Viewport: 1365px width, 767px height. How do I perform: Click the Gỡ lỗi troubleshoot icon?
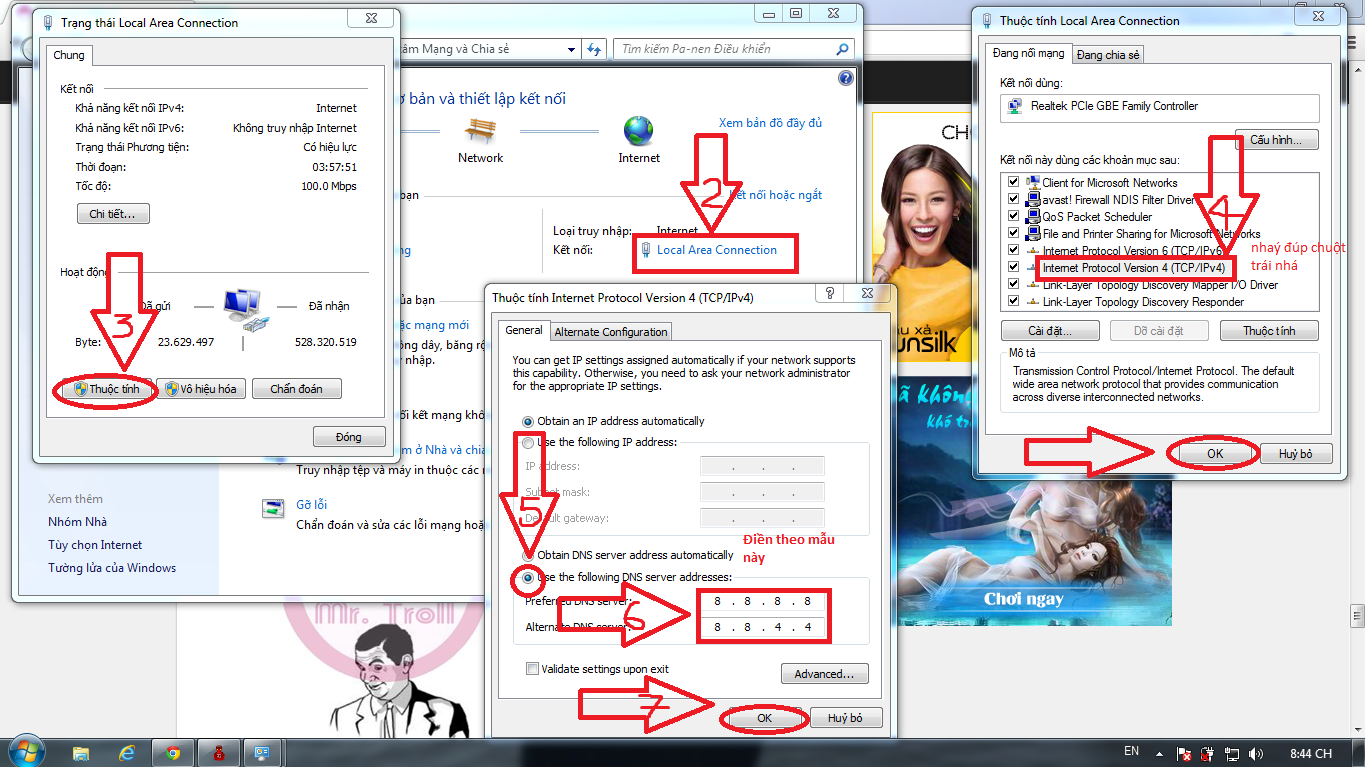coord(272,508)
